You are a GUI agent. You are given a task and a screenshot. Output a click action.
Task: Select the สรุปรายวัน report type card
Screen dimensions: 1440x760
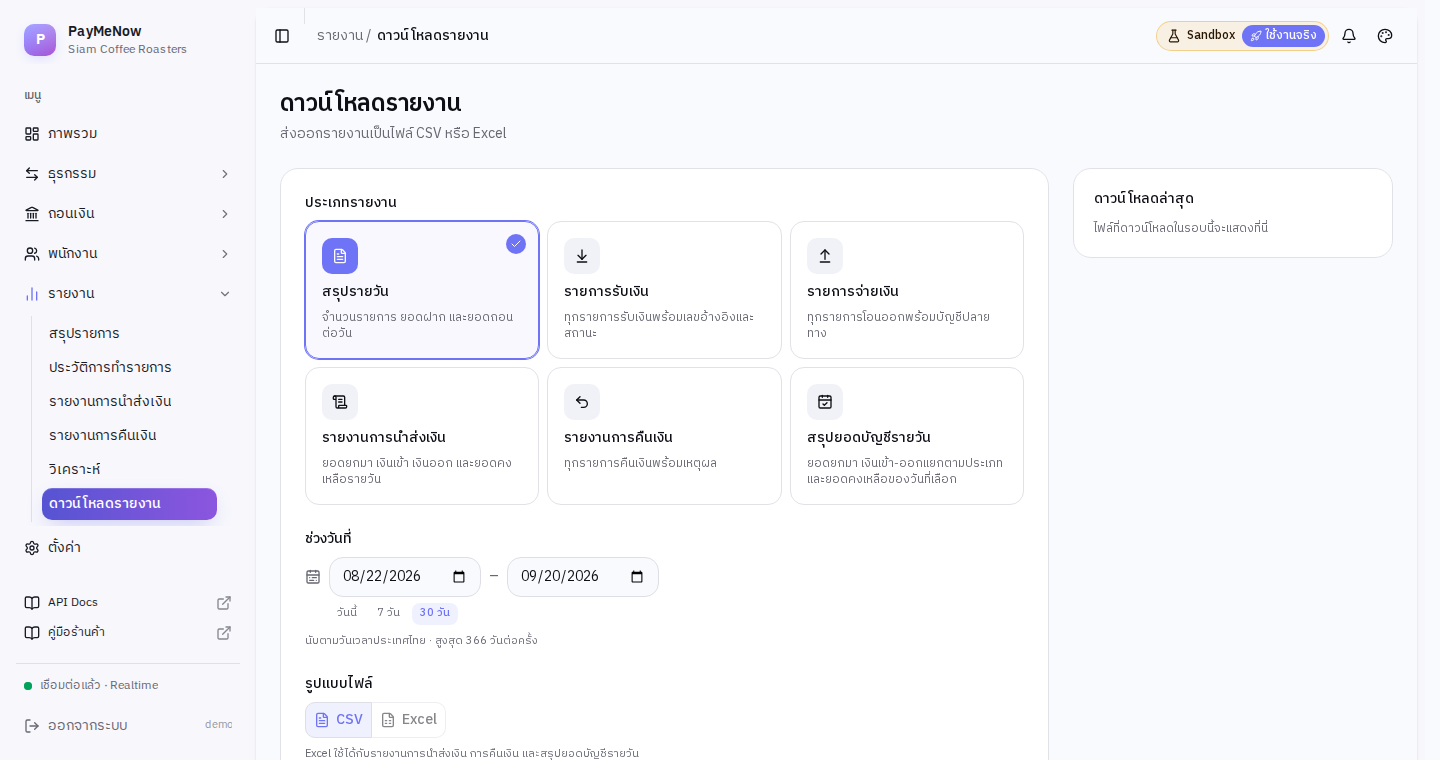422,290
